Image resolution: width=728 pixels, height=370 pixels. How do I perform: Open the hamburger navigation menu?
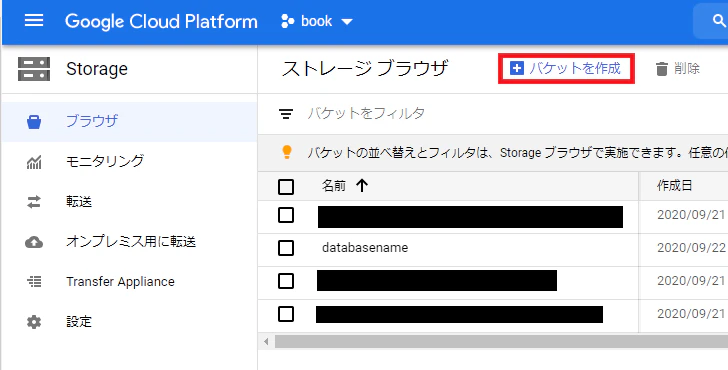[x=34, y=20]
